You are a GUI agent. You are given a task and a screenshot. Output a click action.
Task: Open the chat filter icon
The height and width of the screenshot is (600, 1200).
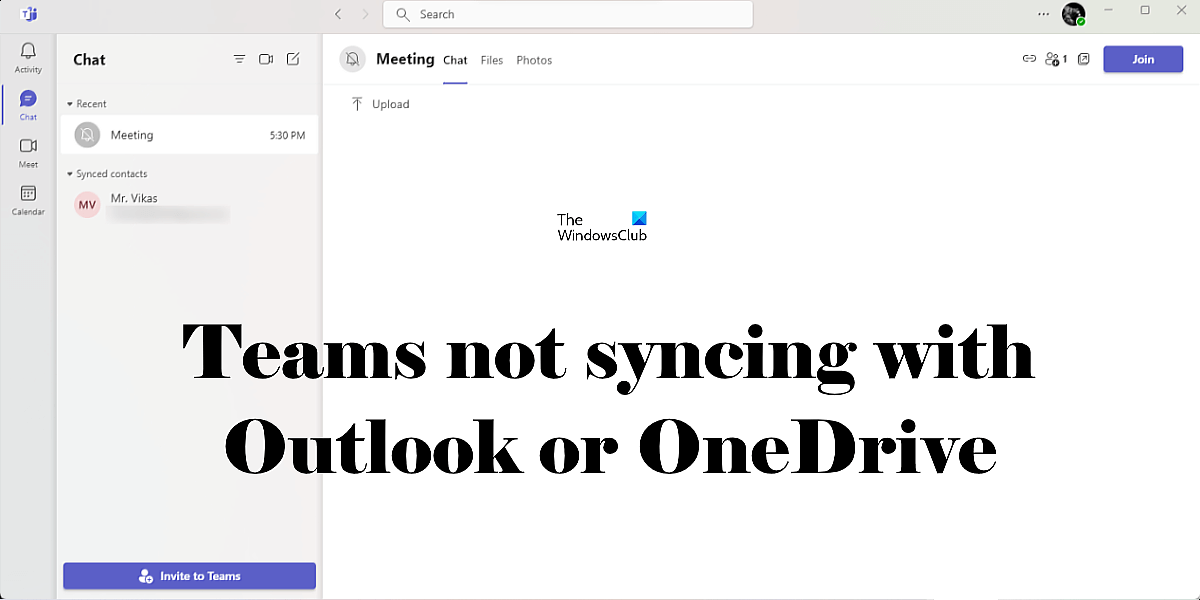pos(239,59)
